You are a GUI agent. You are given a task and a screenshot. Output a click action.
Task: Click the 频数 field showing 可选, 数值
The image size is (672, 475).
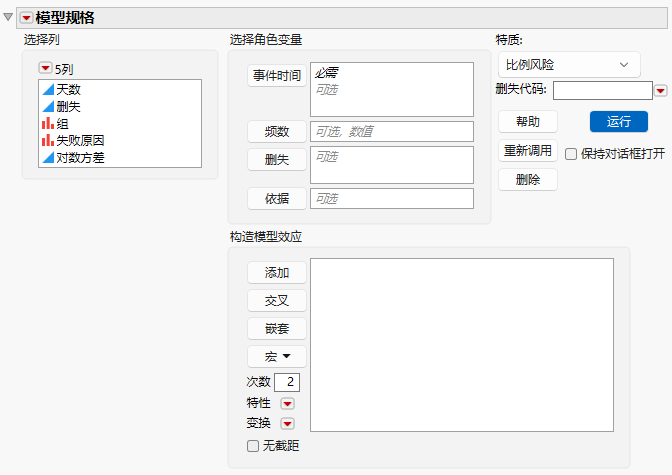pyautogui.click(x=392, y=132)
